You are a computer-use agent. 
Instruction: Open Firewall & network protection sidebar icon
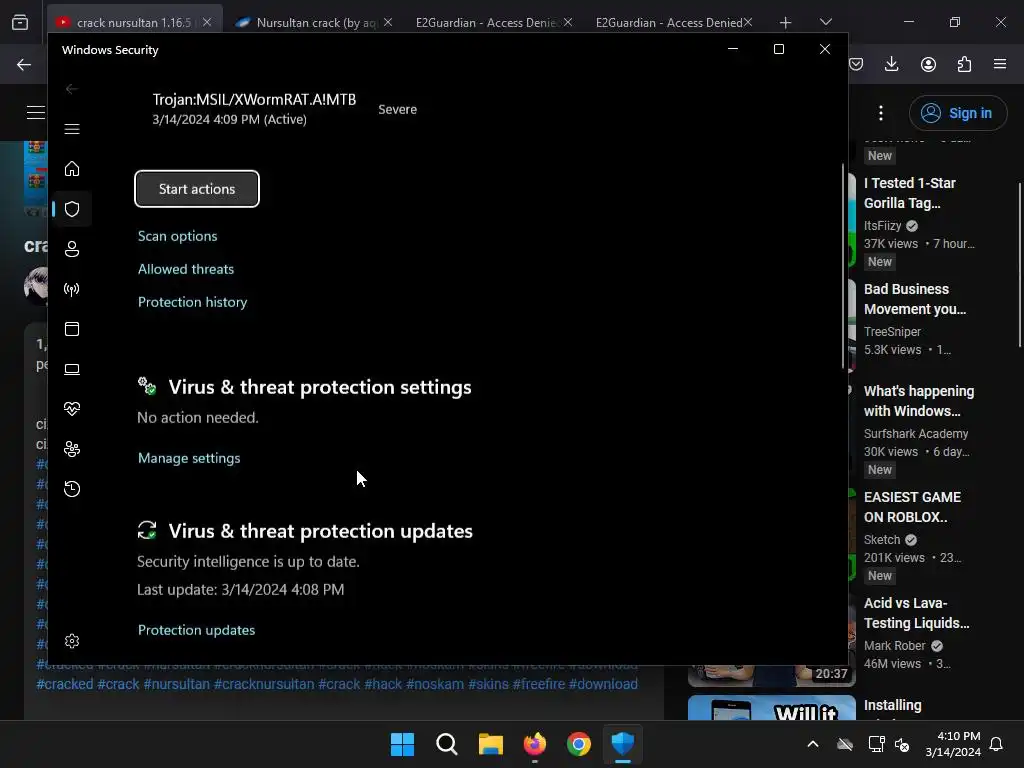[72, 289]
